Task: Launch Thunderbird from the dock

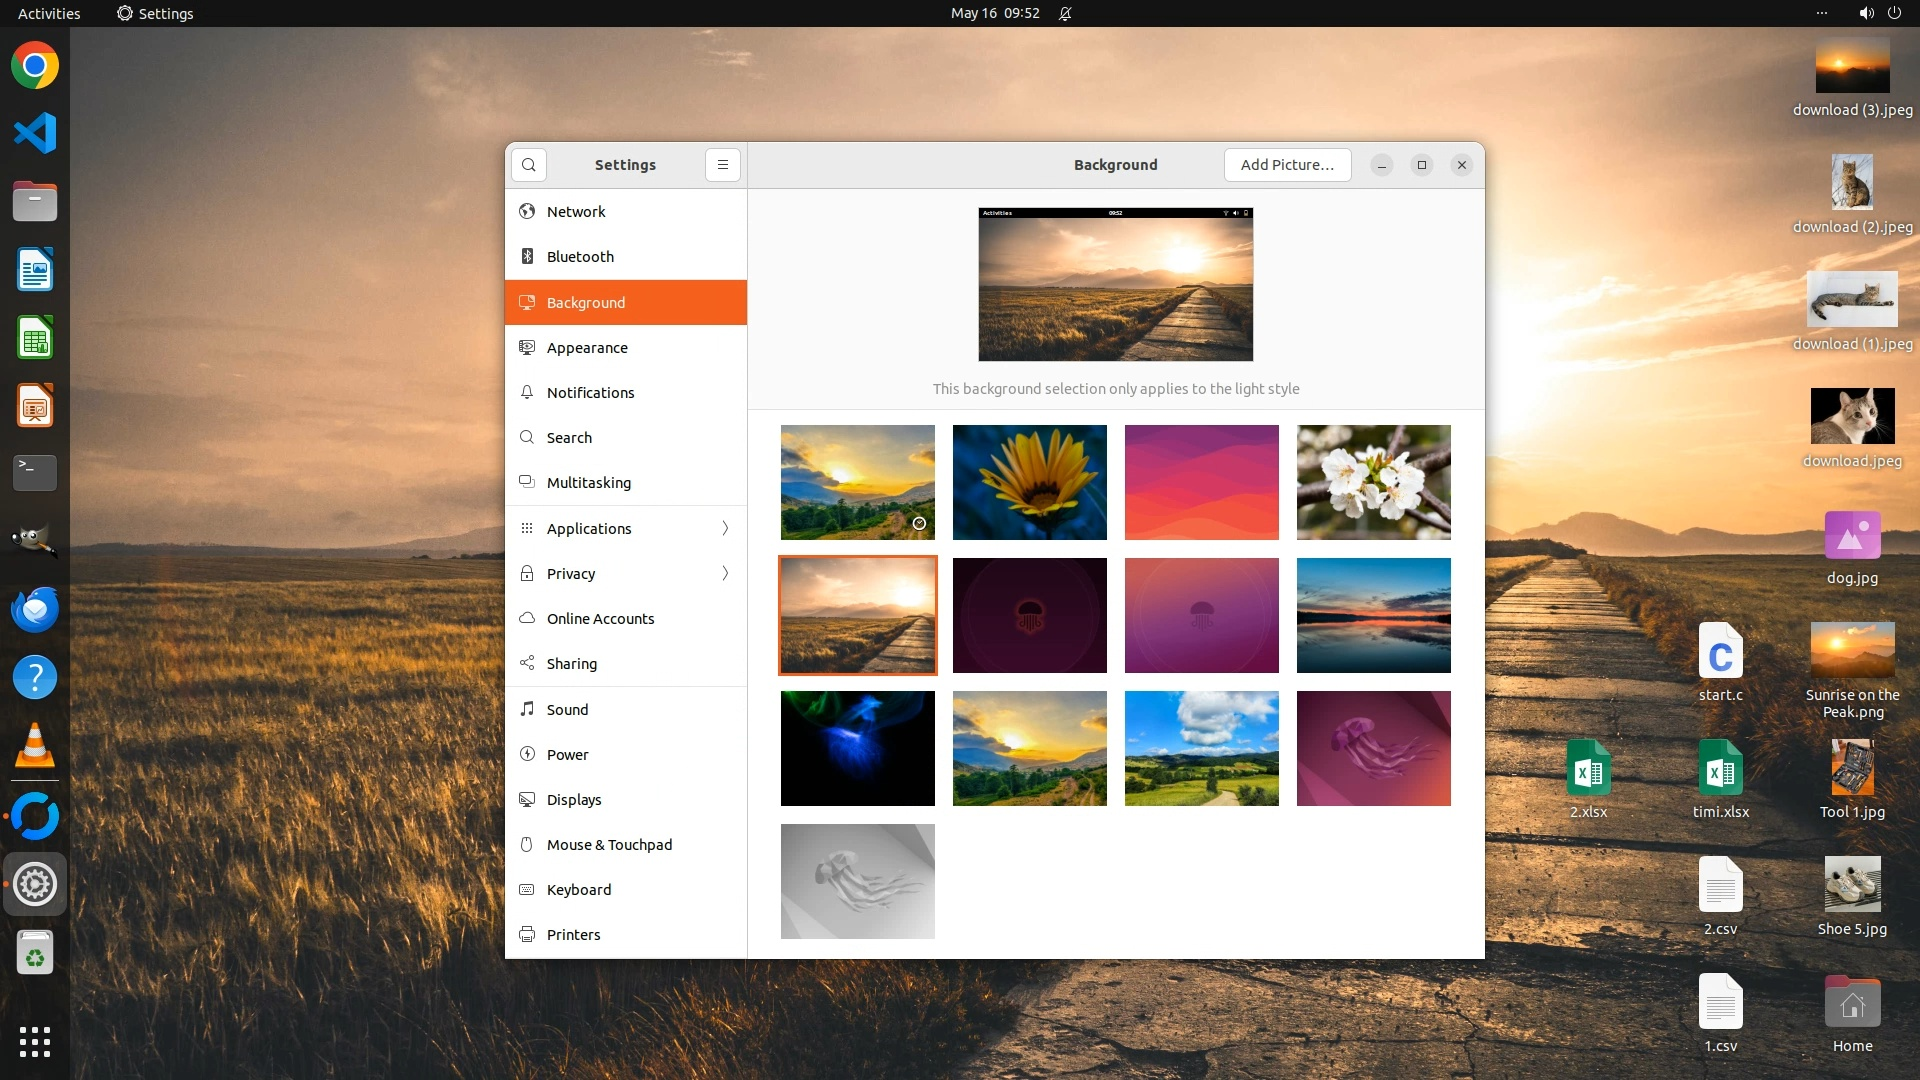Action: (x=35, y=610)
